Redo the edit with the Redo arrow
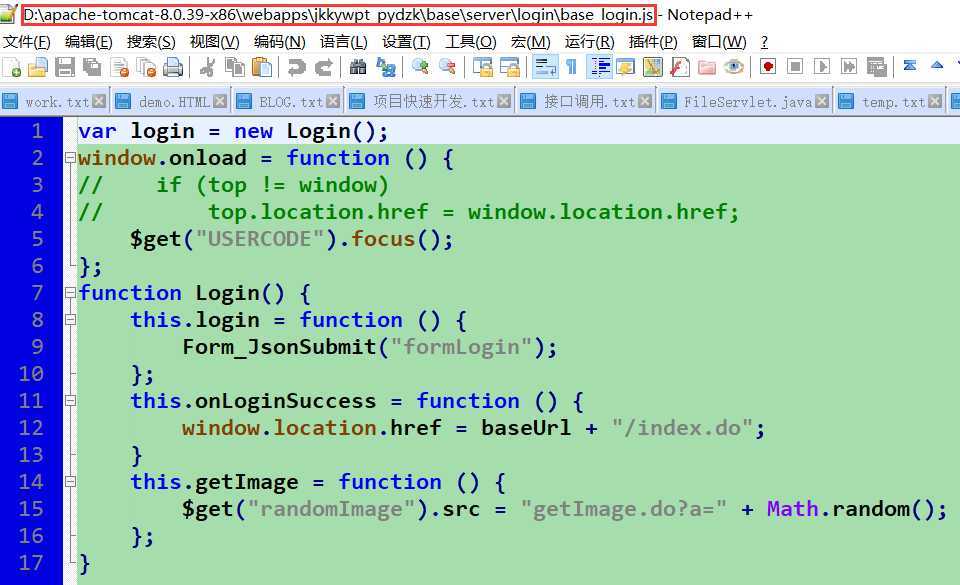Viewport: 960px width, 585px height. [x=324, y=67]
